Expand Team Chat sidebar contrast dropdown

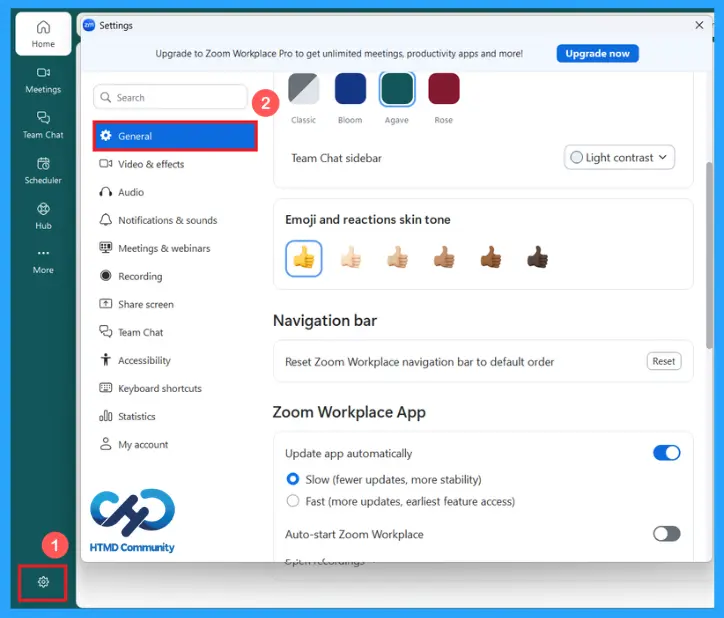(619, 158)
